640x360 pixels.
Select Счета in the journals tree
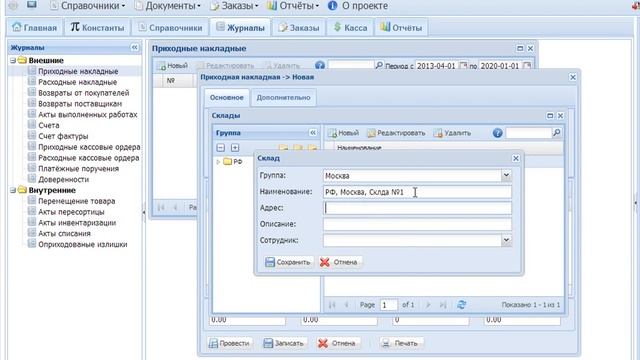[x=49, y=125]
